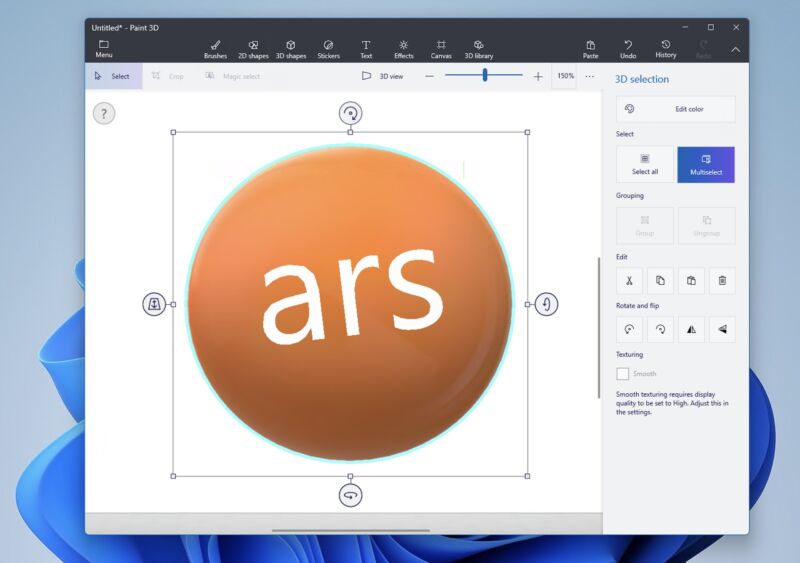Open the 3D shapes panel

point(290,49)
